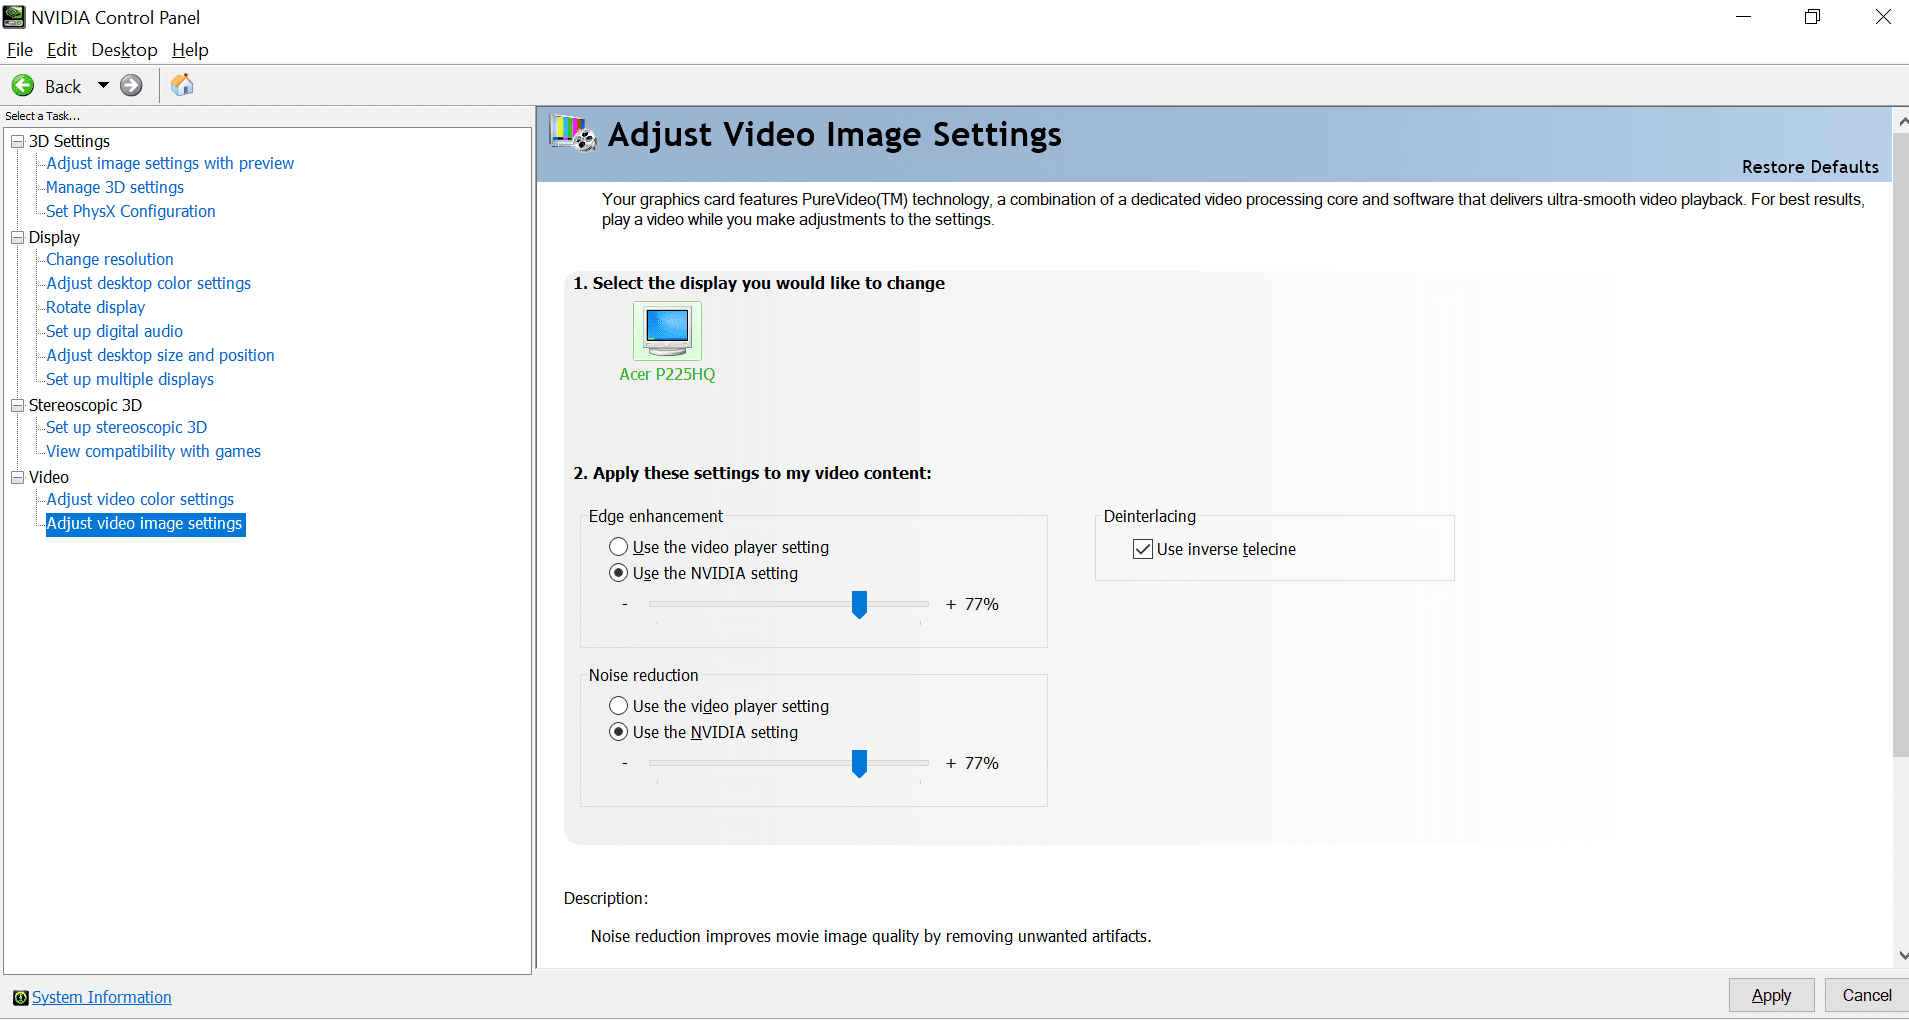Click the System Information link
The height and width of the screenshot is (1020, 1909).
[102, 998]
